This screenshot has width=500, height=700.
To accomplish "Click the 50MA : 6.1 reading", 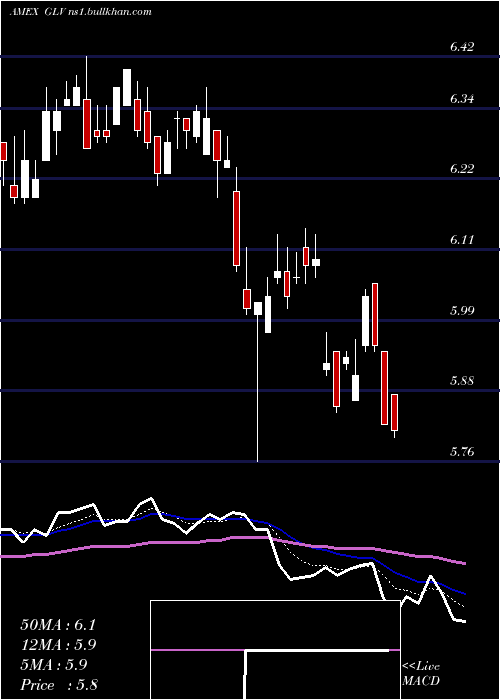I will coord(58,625).
